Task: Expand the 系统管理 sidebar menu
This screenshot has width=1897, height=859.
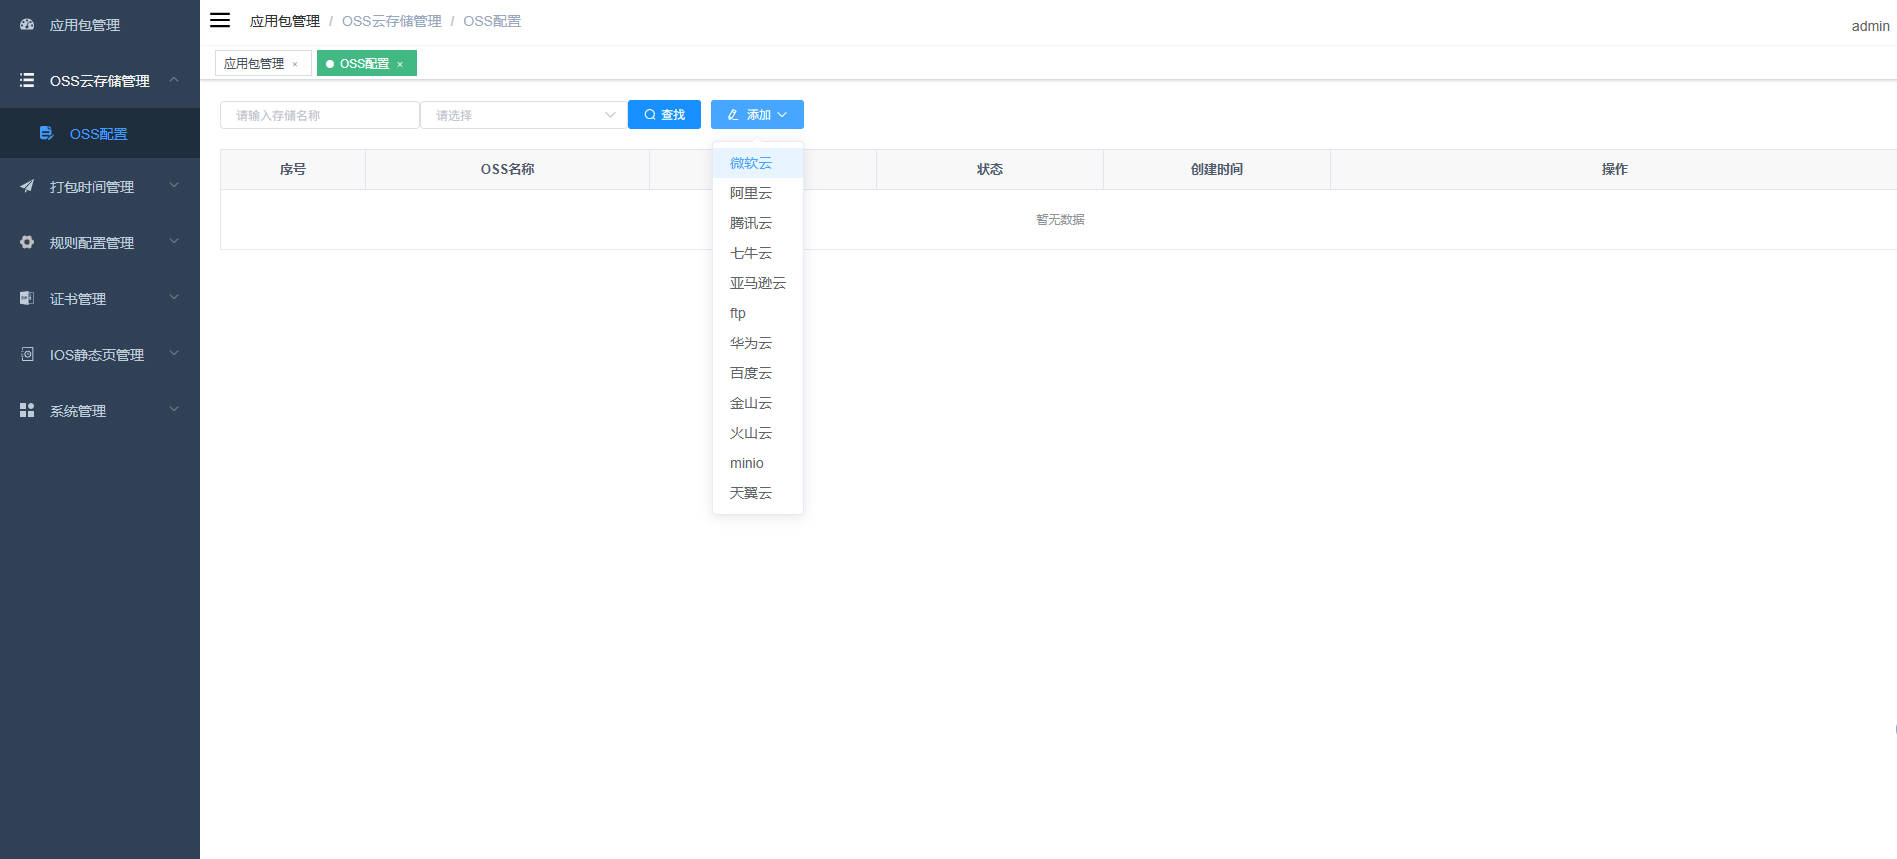Action: 174,410
